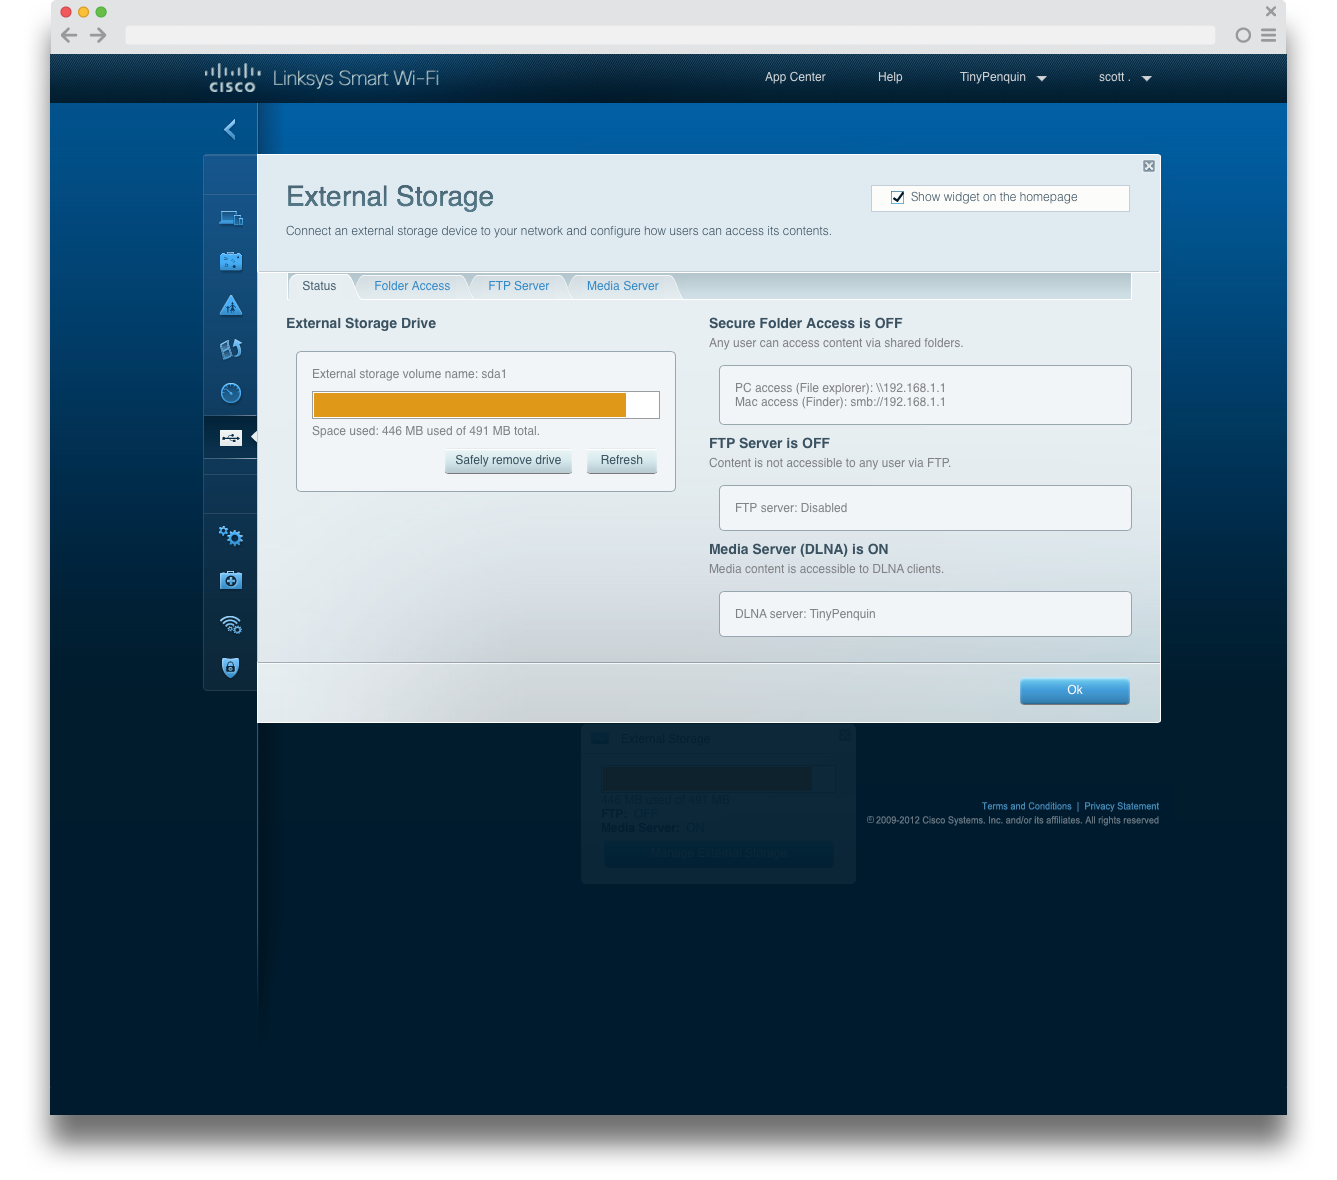Click 'Media Server (DLNA) is ON' heading
Screen dimensions: 1337x1180
point(798,549)
